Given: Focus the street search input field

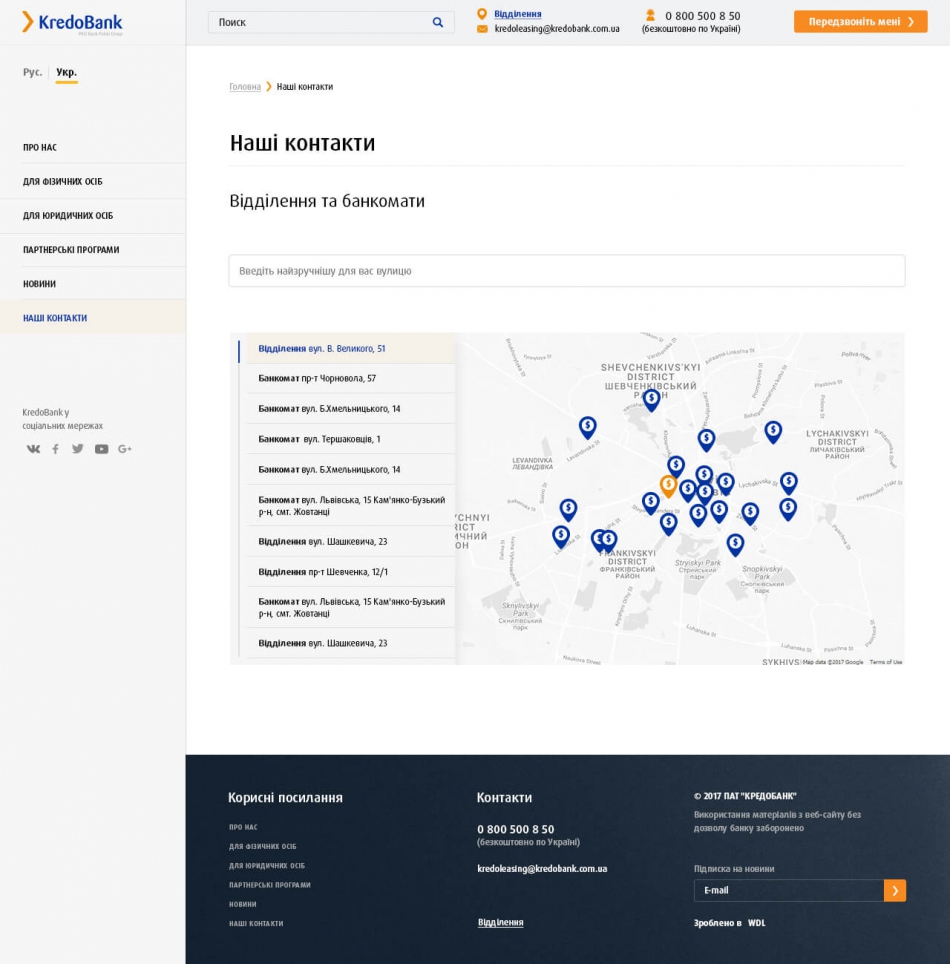Looking at the screenshot, I should tap(566, 271).
